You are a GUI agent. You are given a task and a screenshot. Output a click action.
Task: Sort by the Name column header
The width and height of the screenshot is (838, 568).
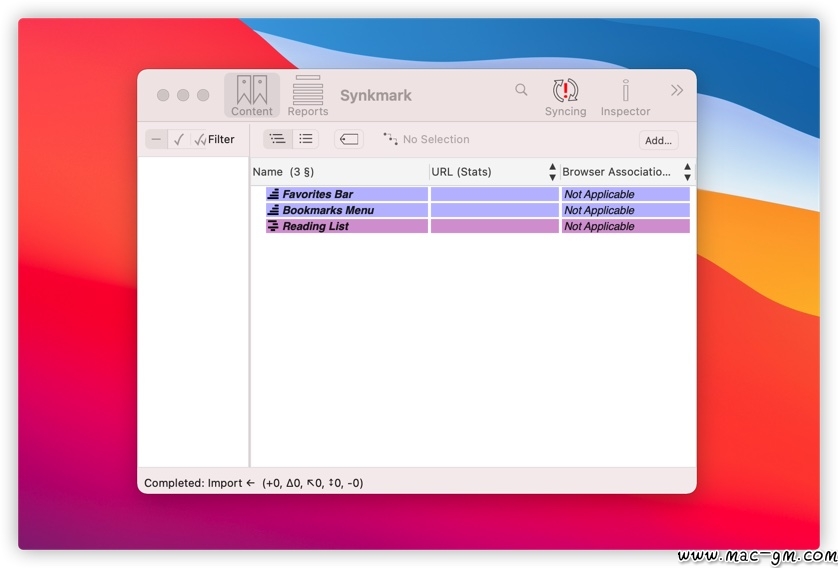pos(340,172)
